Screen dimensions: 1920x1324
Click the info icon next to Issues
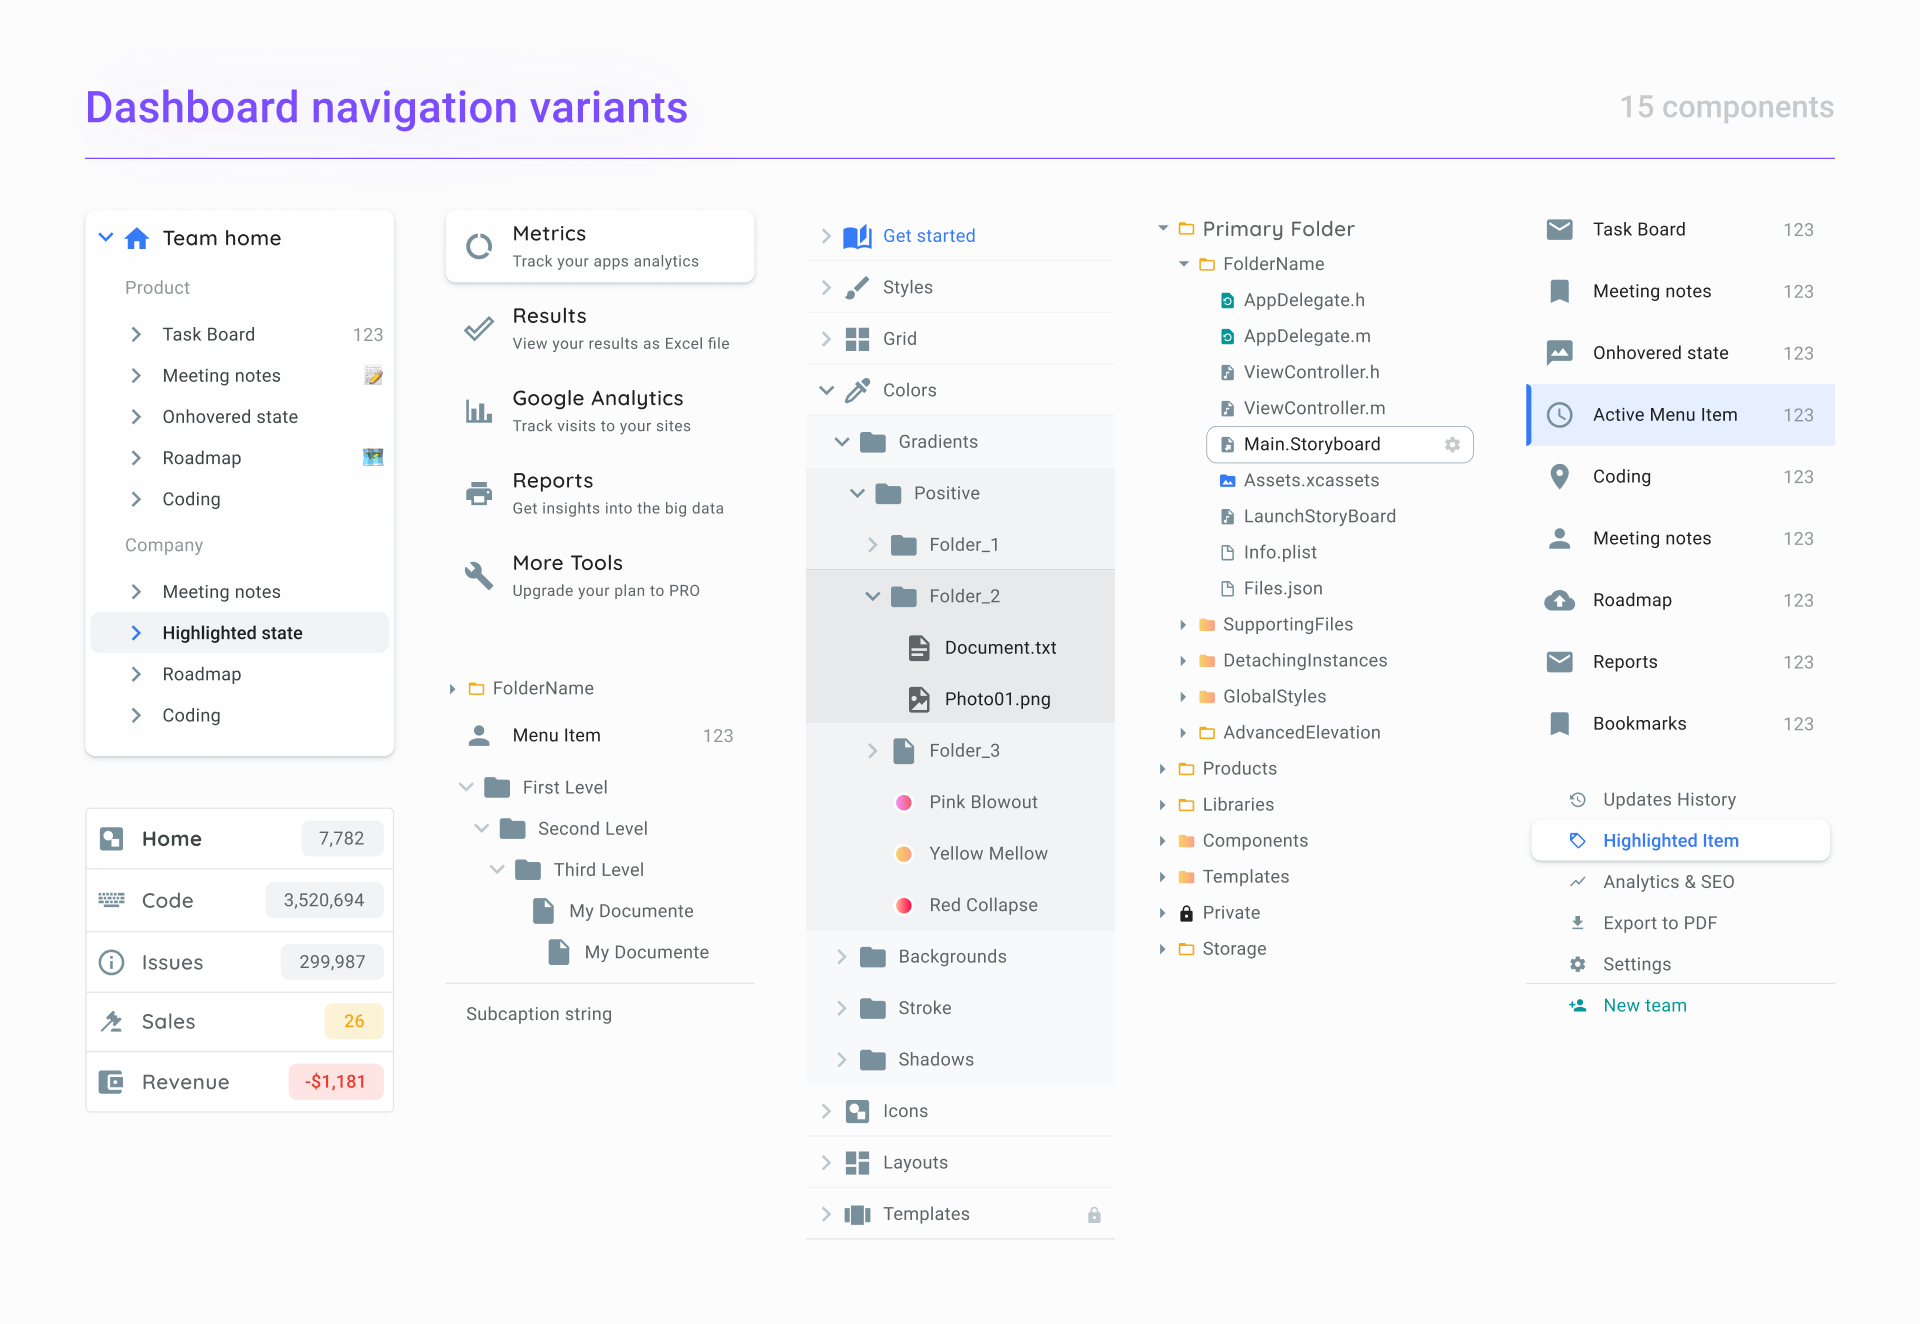[x=112, y=962]
